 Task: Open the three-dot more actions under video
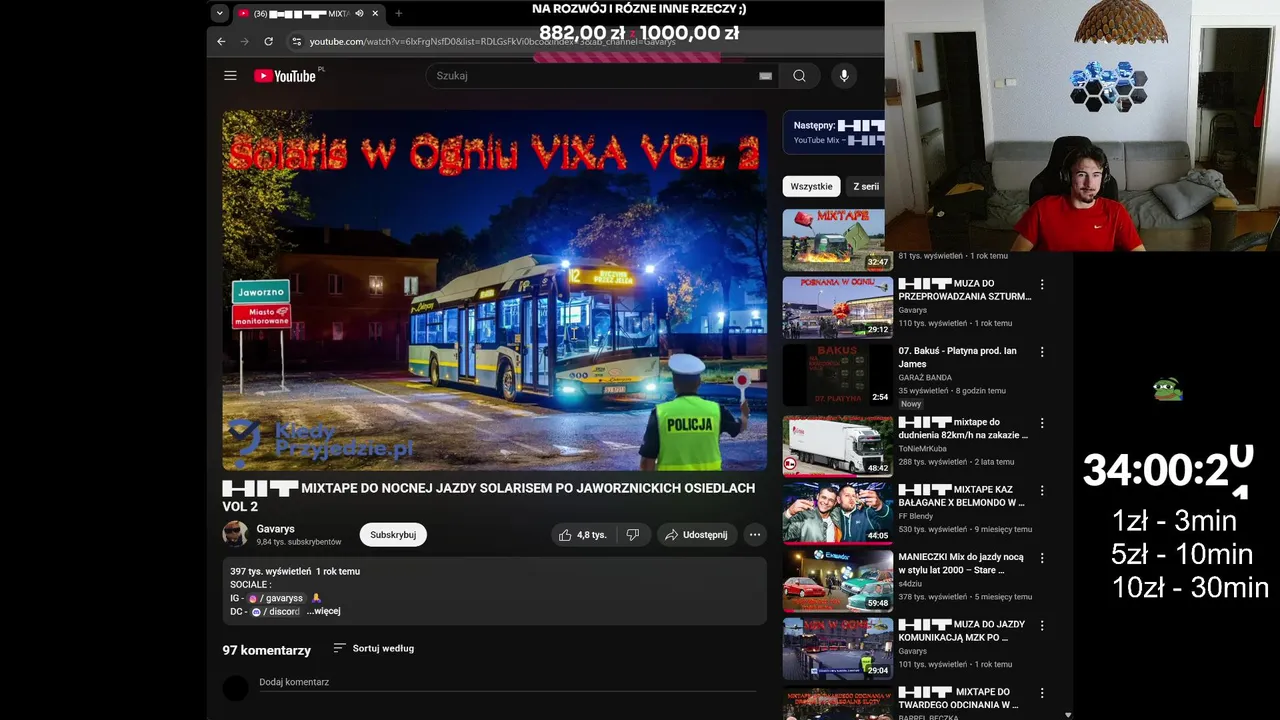755,535
